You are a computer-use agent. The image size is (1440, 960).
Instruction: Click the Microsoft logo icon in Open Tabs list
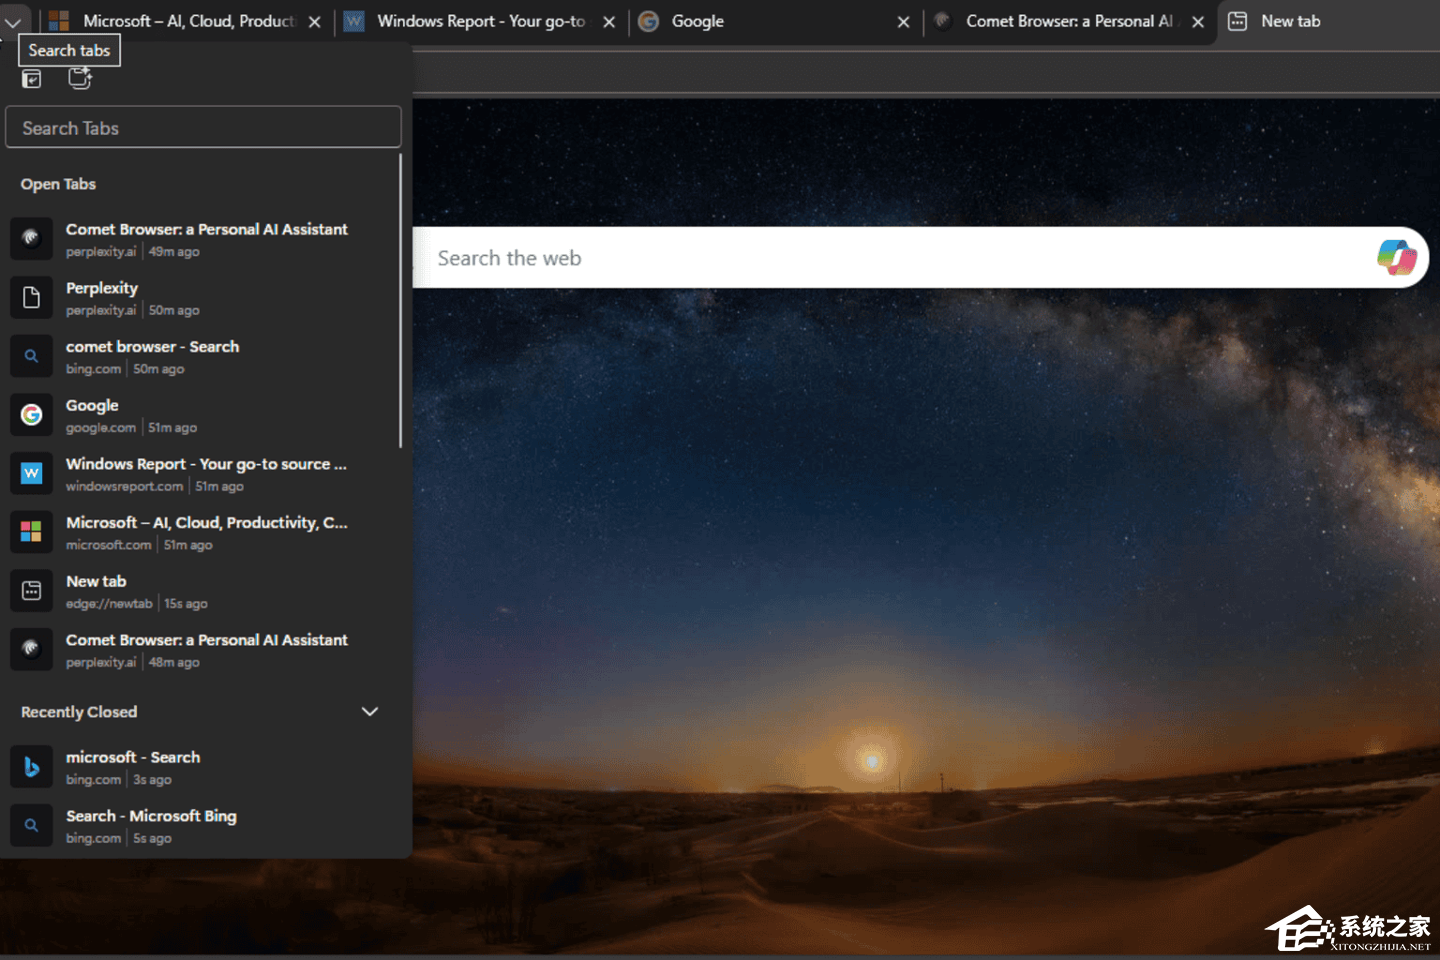31,532
